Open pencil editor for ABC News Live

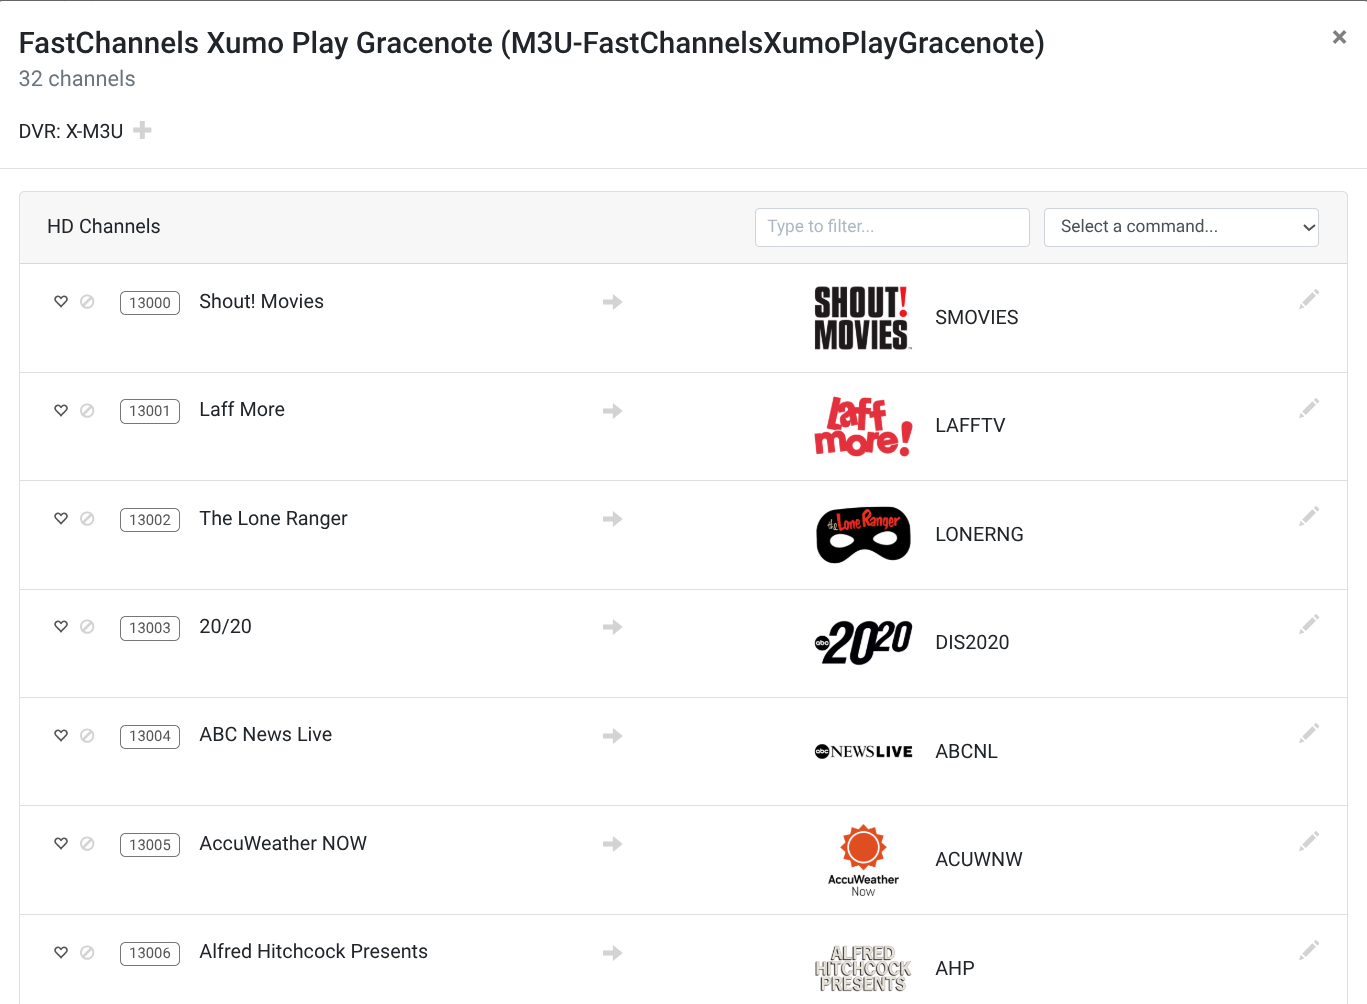(1308, 733)
